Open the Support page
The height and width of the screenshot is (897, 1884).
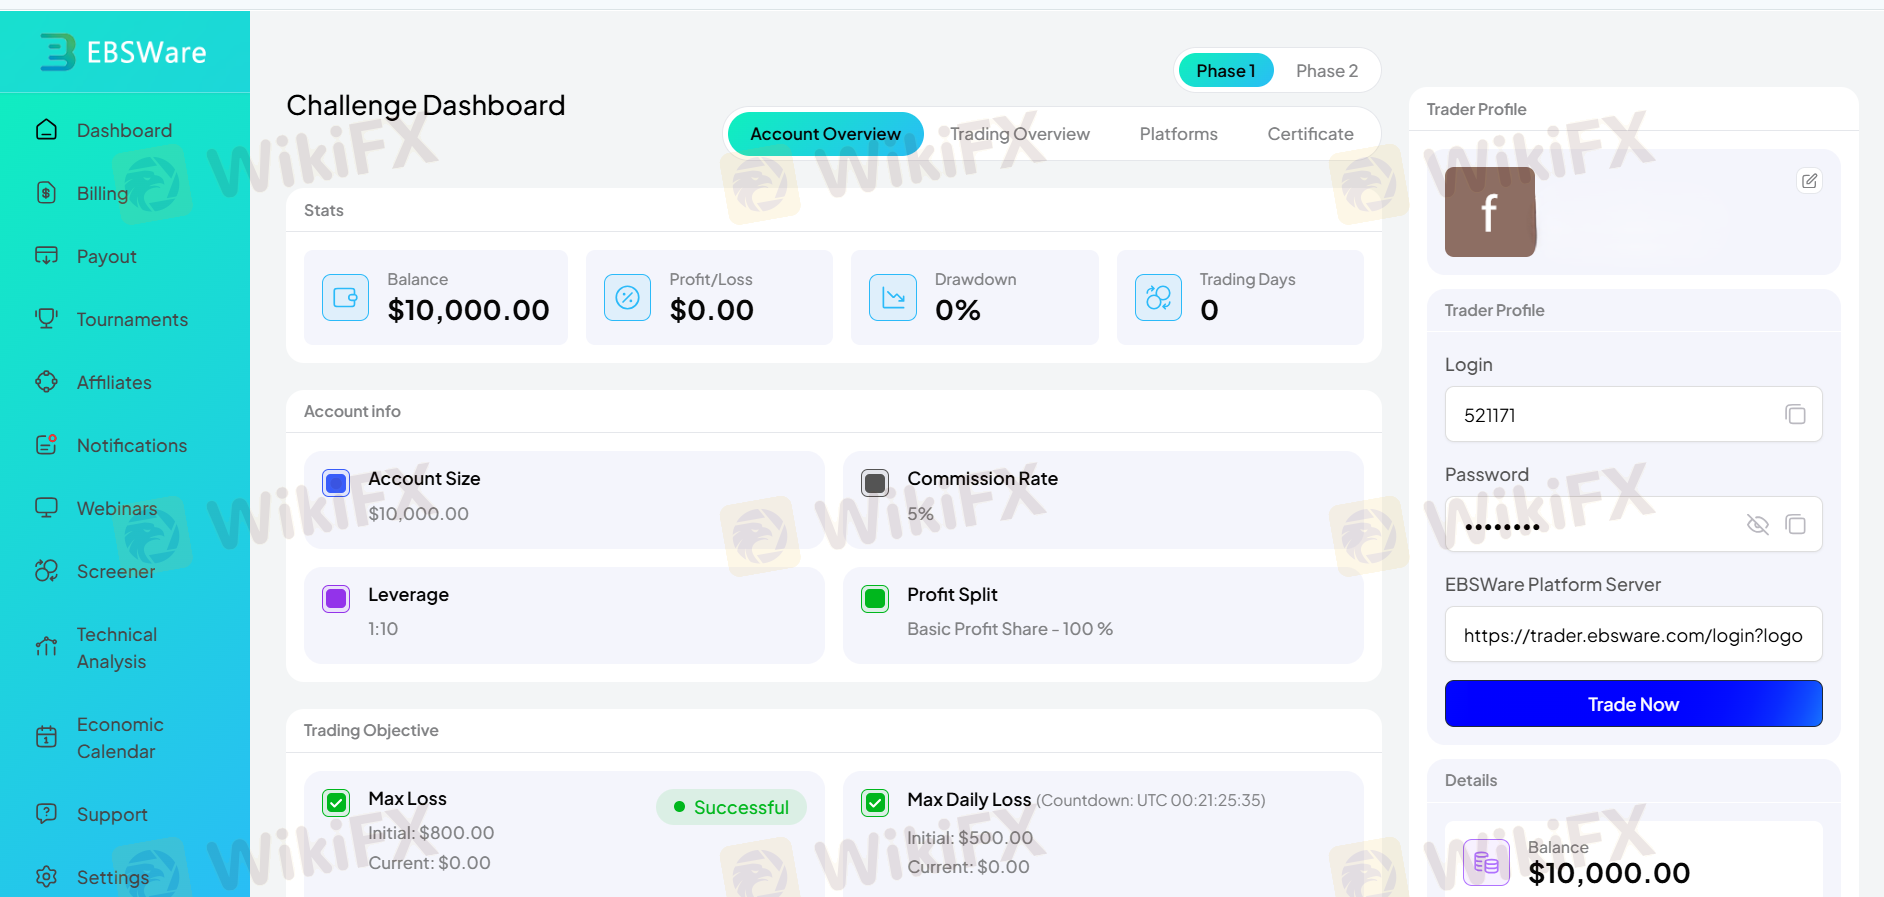pos(112,814)
